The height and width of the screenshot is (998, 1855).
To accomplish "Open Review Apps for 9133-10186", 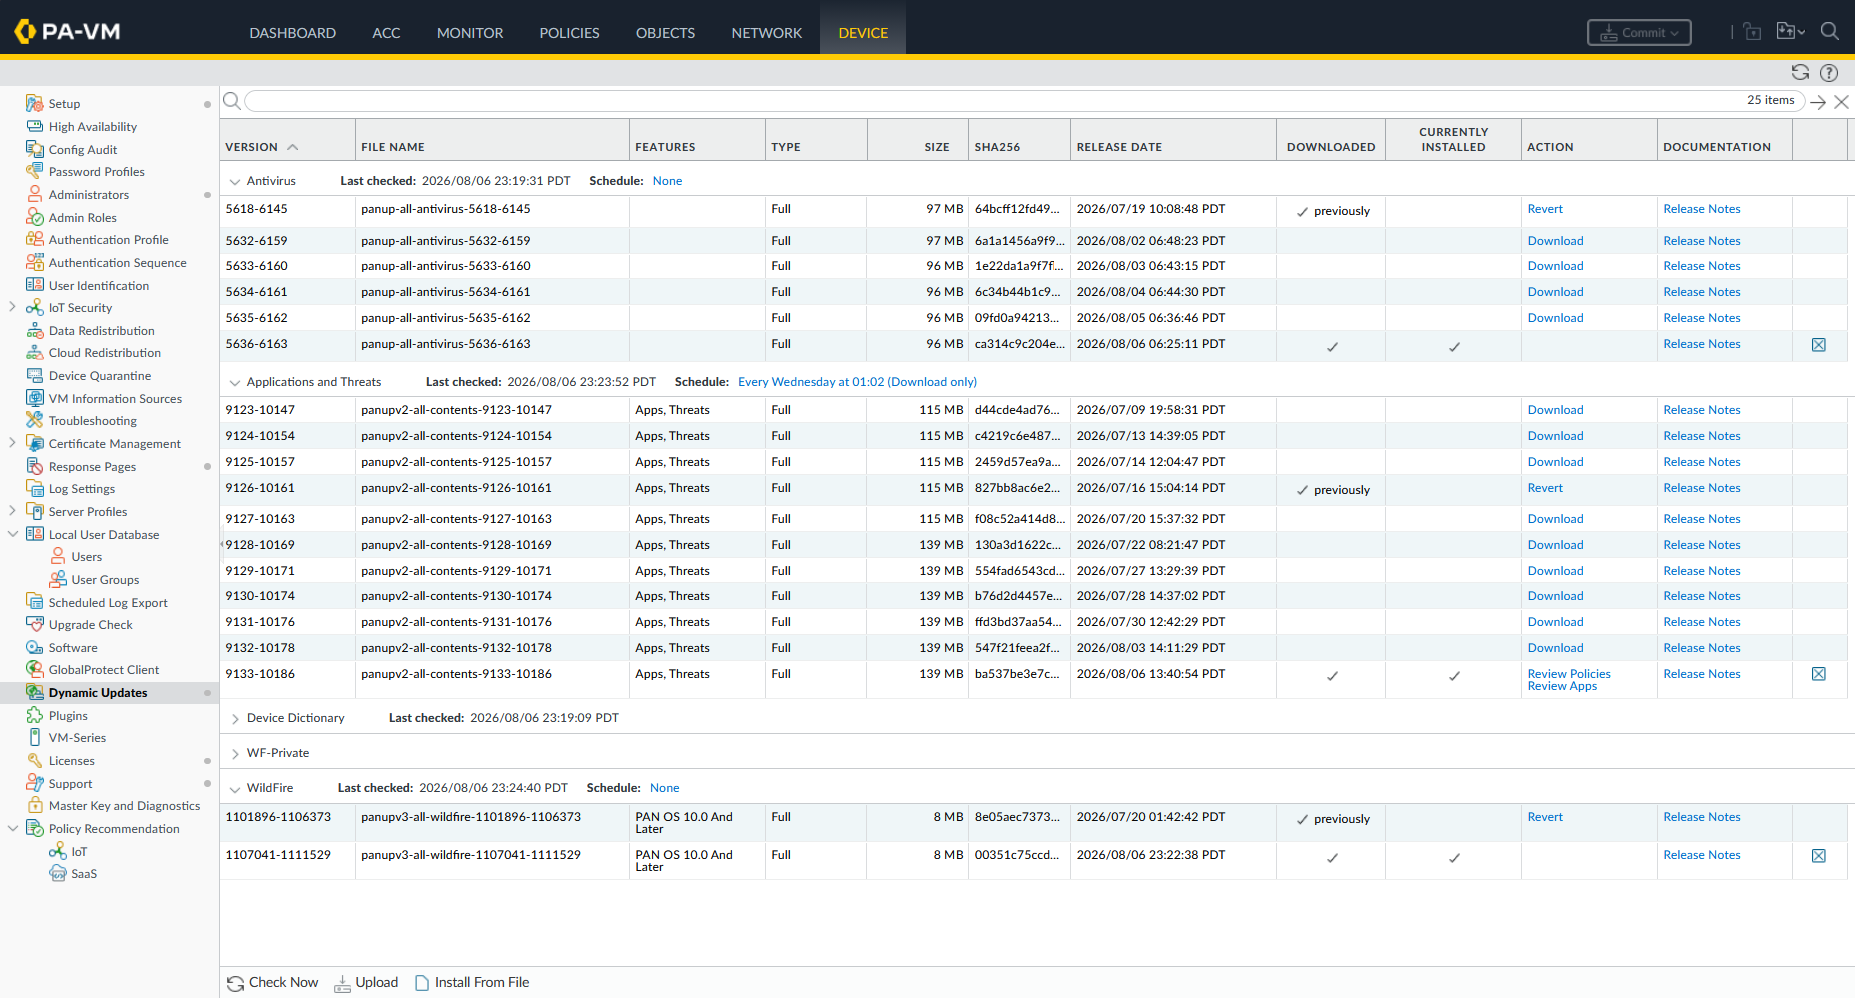I will [x=1562, y=686].
